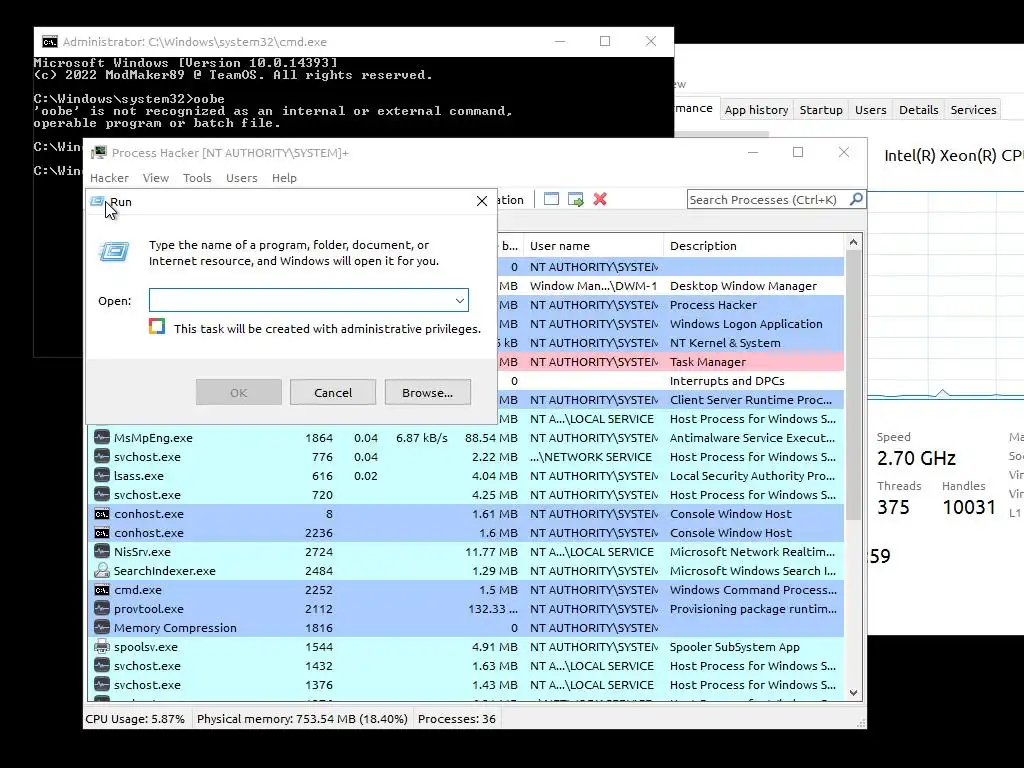Click the Run dialog title icon
Screen dimensions: 1024x768
pyautogui.click(x=97, y=201)
